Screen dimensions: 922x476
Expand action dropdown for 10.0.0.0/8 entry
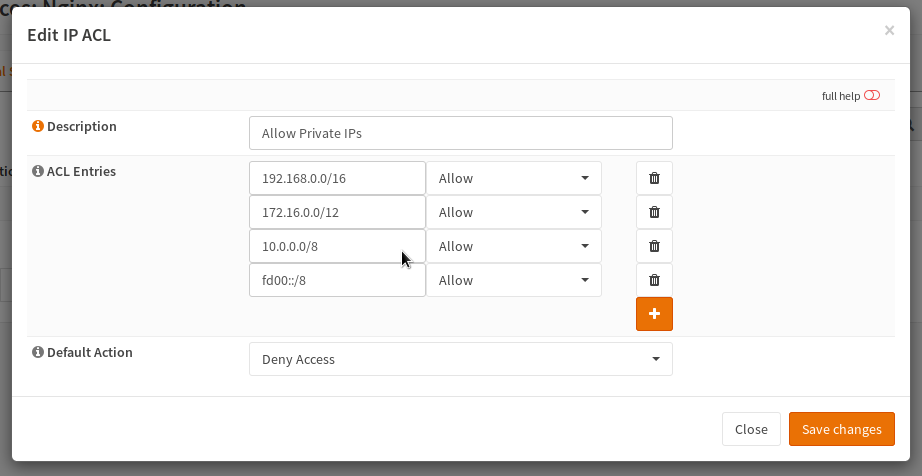tap(514, 246)
